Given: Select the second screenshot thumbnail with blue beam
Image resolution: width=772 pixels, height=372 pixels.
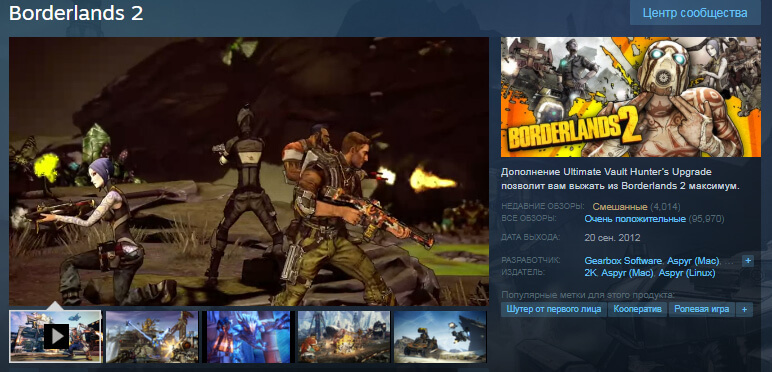Looking at the screenshot, I should [152, 336].
